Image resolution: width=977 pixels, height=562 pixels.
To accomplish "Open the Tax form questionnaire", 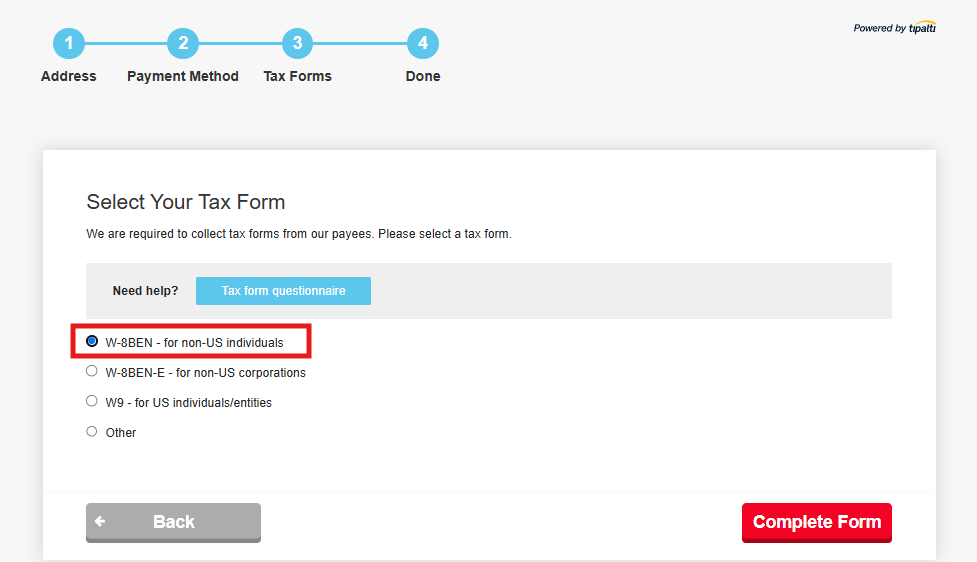I will pos(284,291).
